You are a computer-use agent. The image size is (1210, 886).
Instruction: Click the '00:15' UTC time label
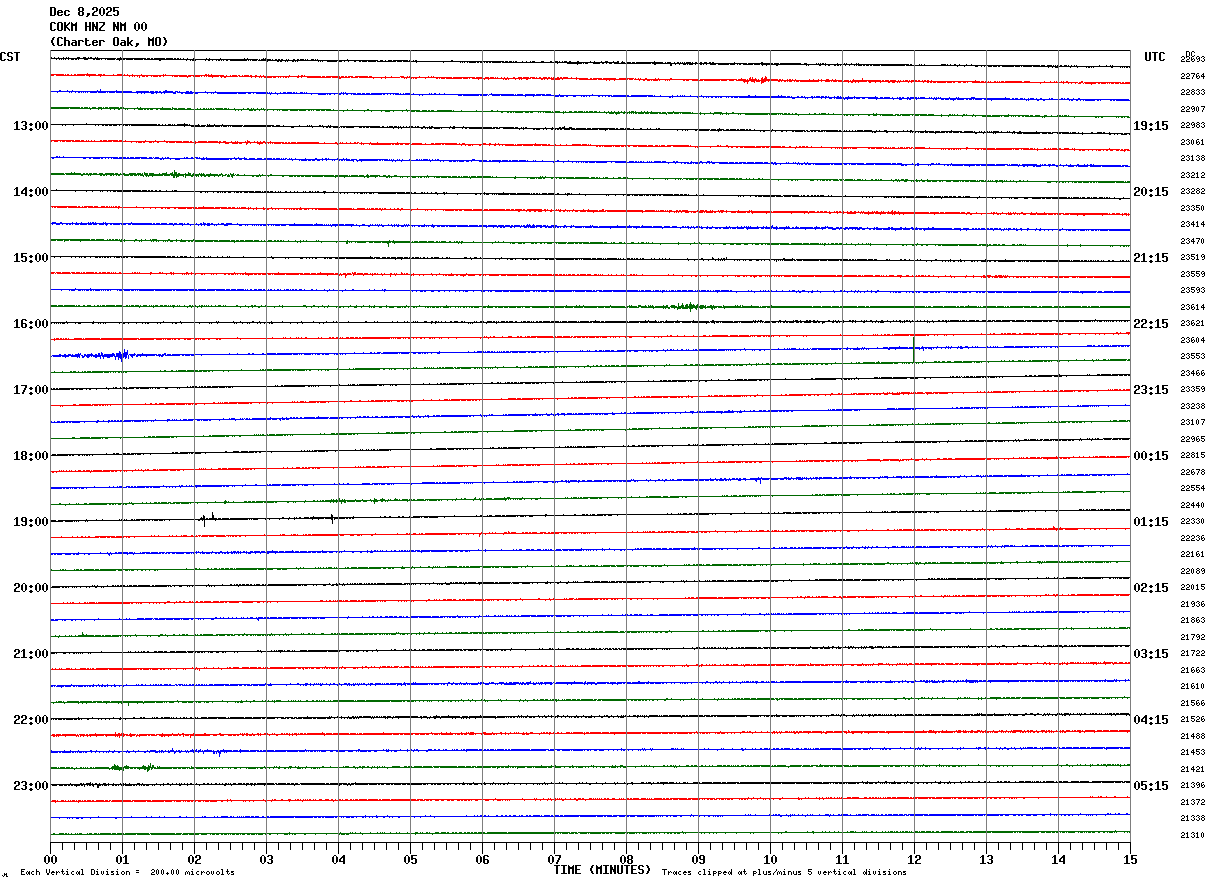(x=1151, y=456)
